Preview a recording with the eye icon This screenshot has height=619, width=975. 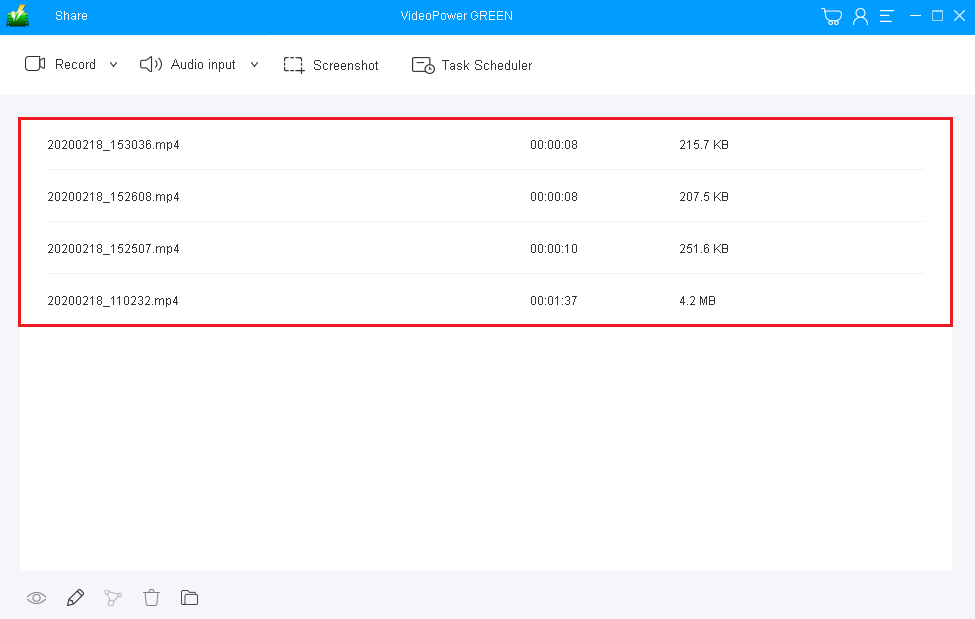click(36, 597)
